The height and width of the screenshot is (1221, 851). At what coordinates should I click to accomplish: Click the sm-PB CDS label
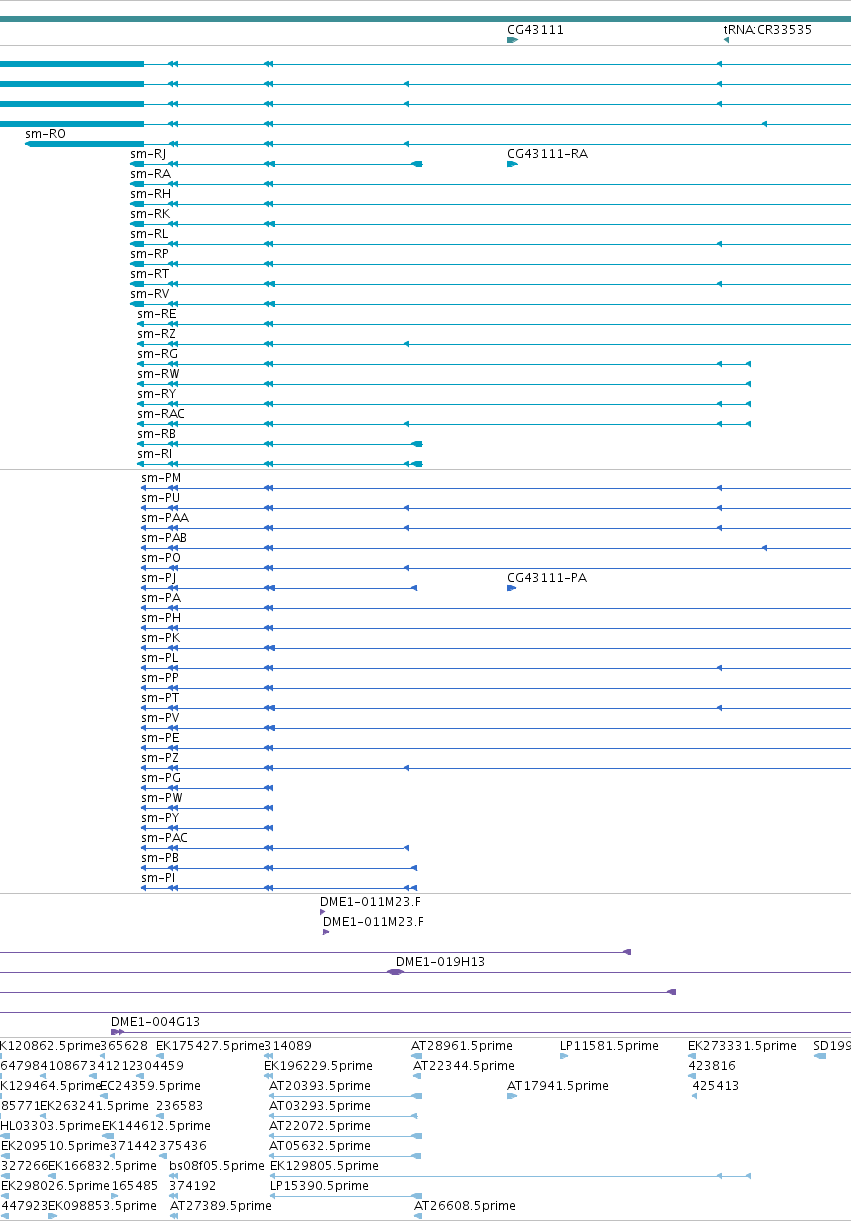pos(160,858)
